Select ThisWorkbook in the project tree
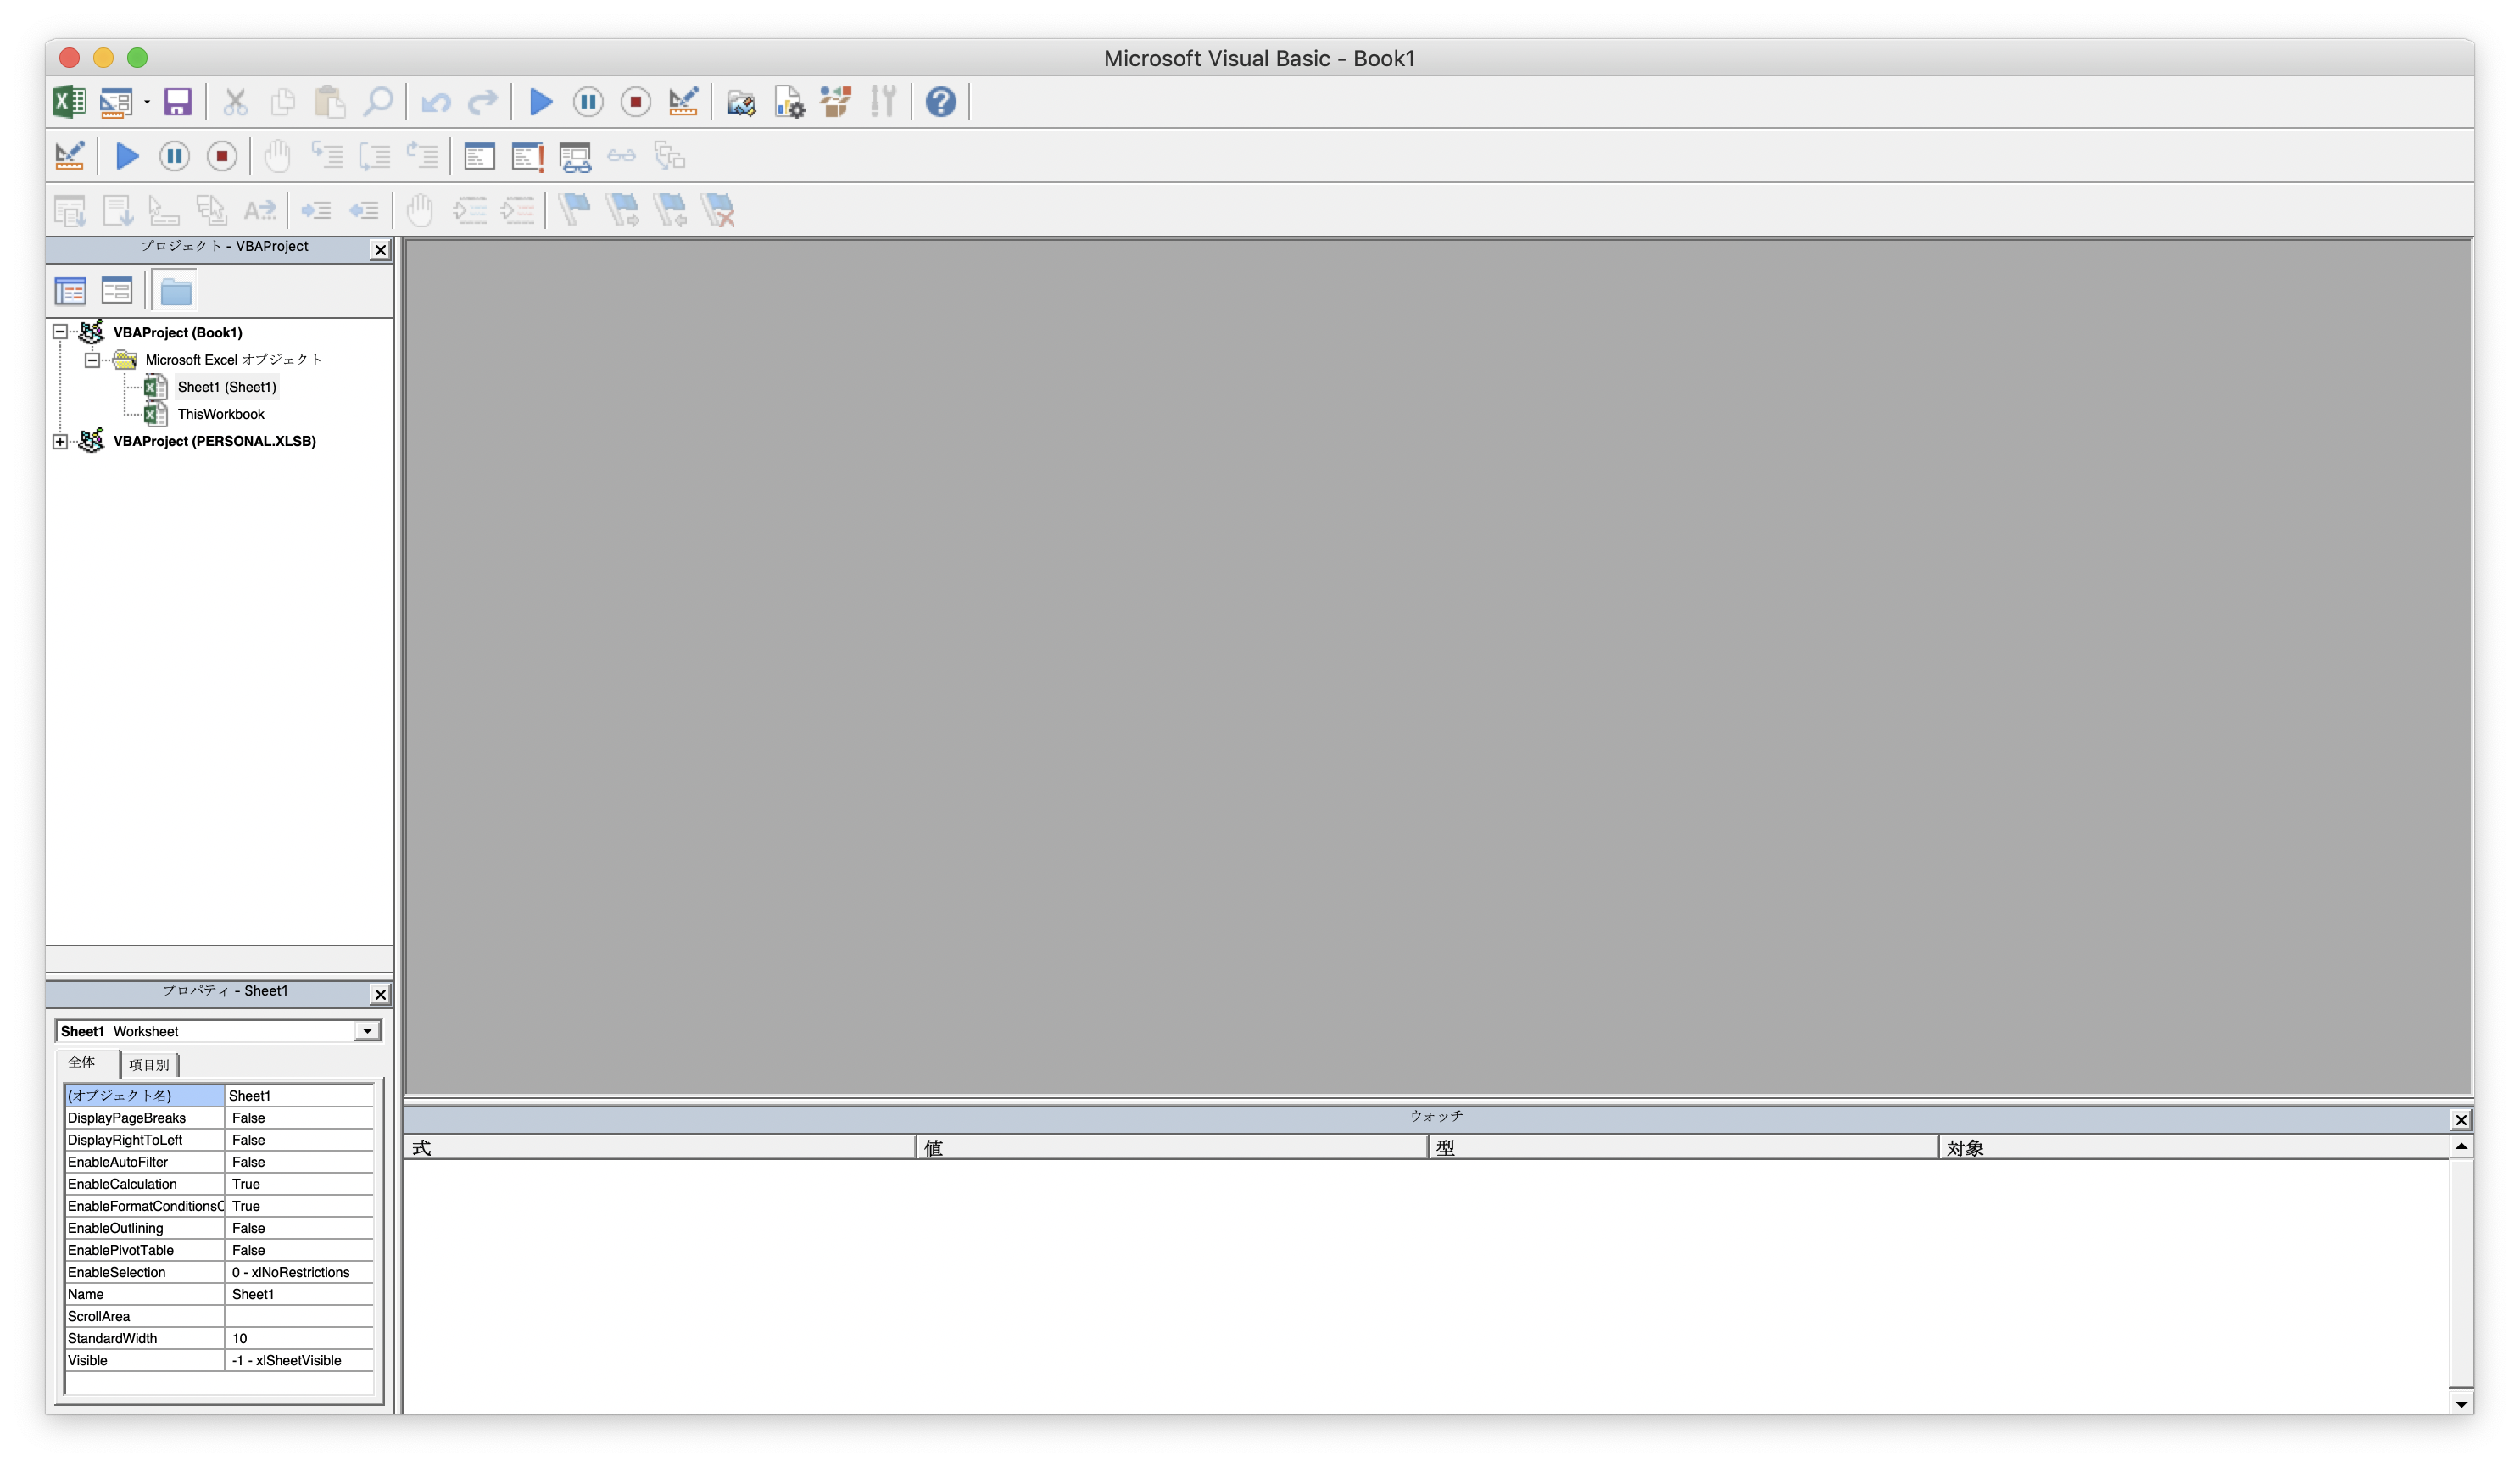Screen dimensions: 2520x1467 coord(220,413)
